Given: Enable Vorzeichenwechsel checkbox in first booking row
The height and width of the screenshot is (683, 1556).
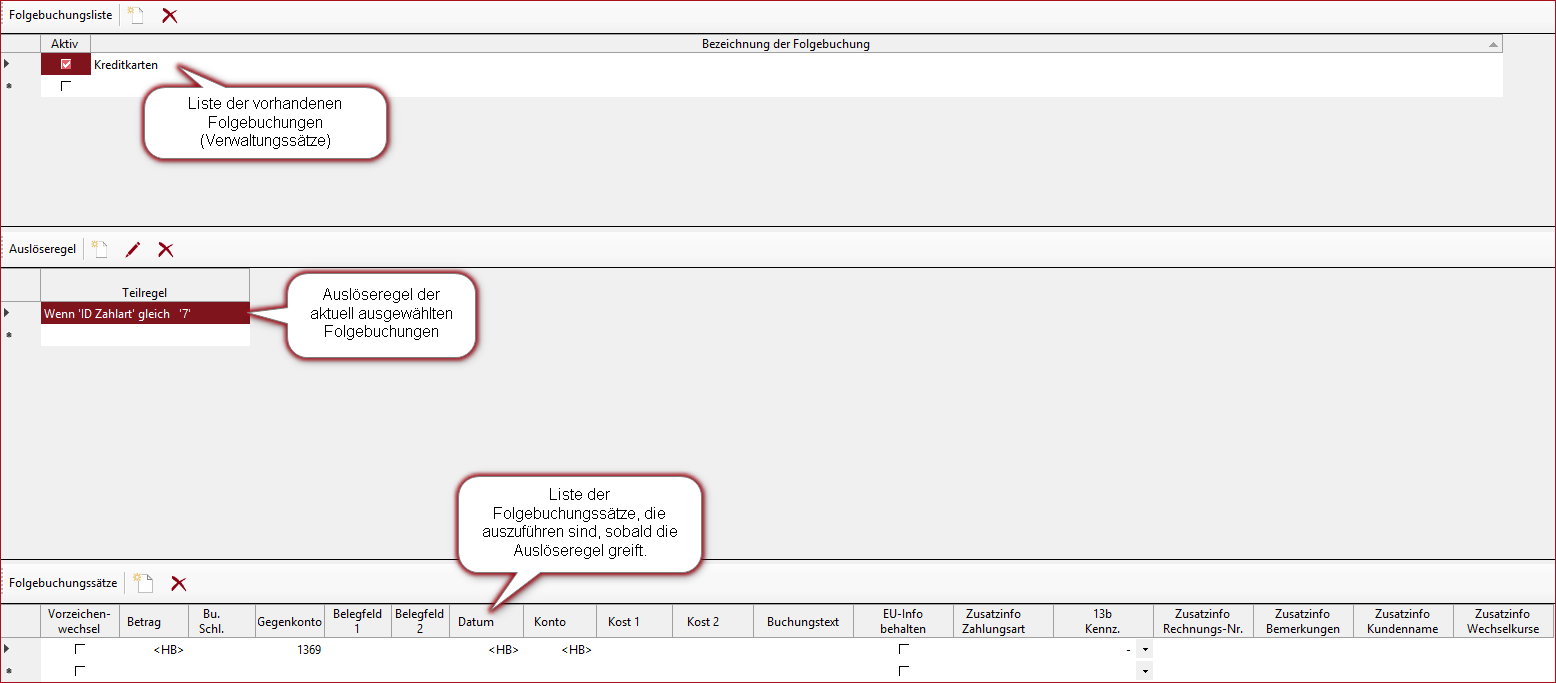Looking at the screenshot, I should (80, 650).
